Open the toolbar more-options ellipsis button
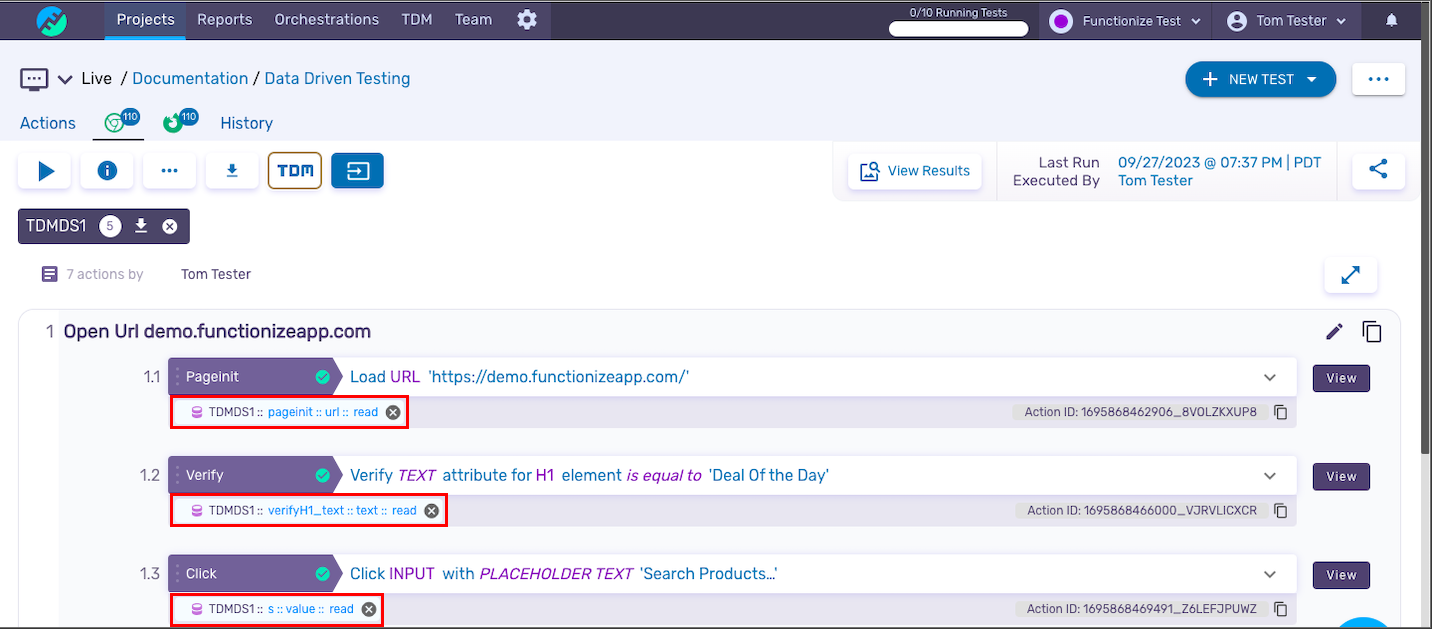 point(169,171)
